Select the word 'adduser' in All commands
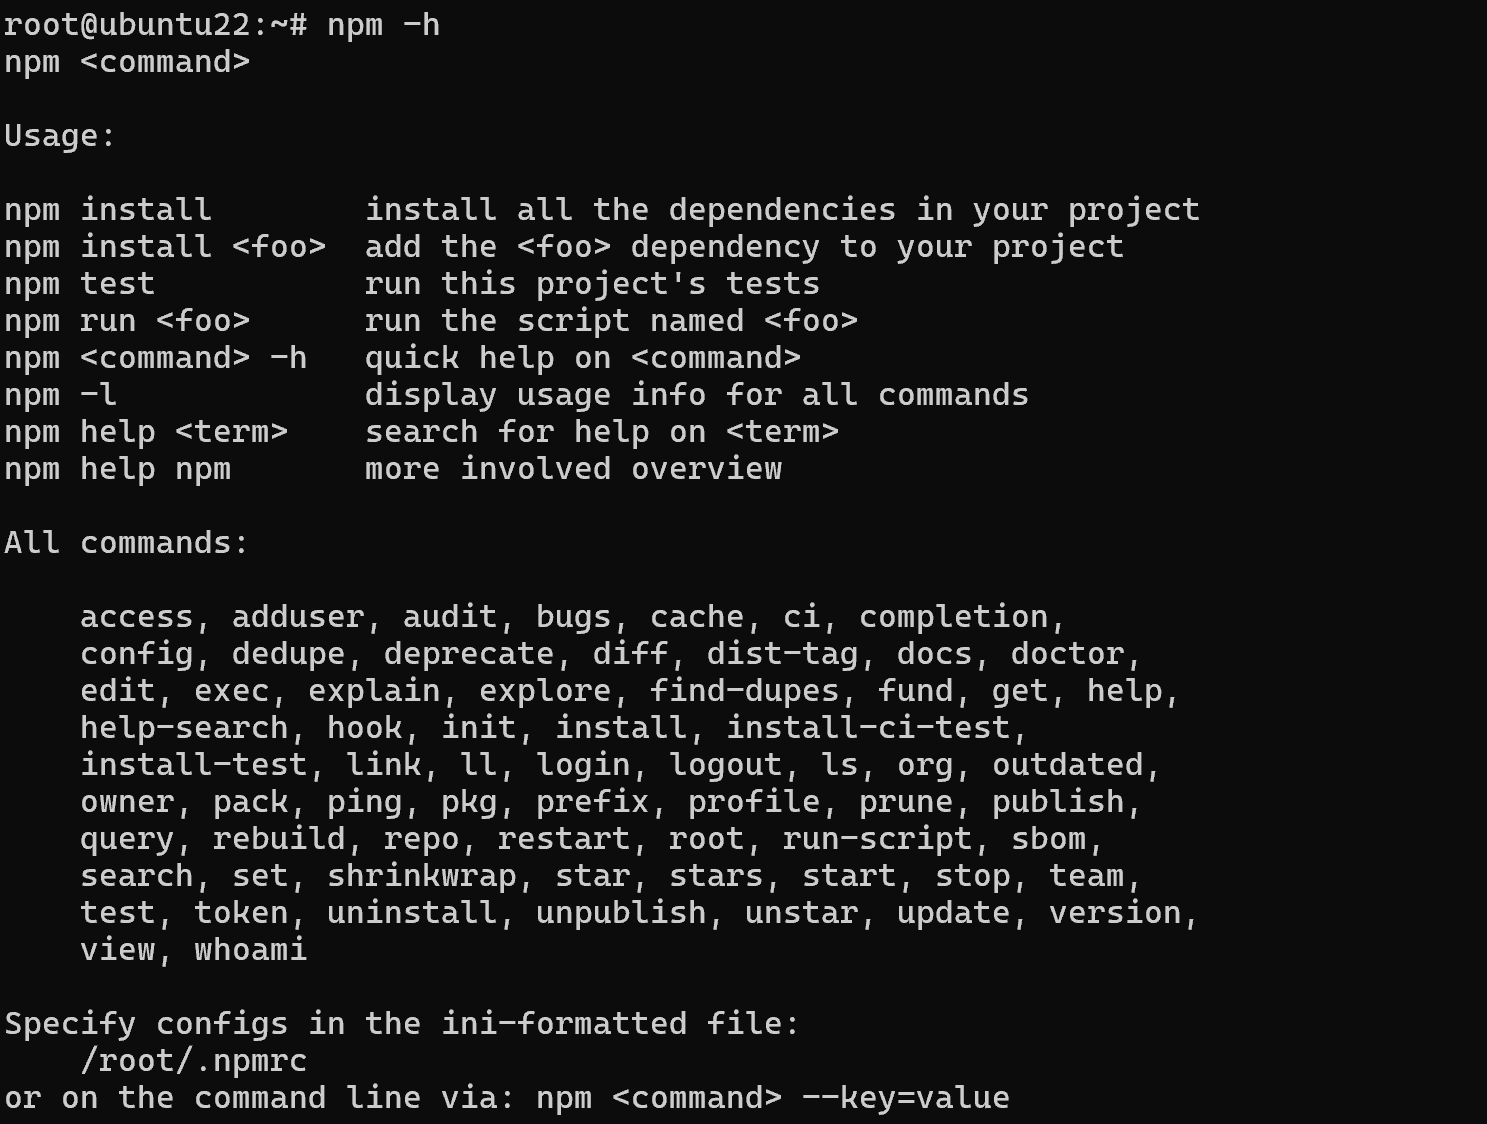1487x1124 pixels. (298, 617)
